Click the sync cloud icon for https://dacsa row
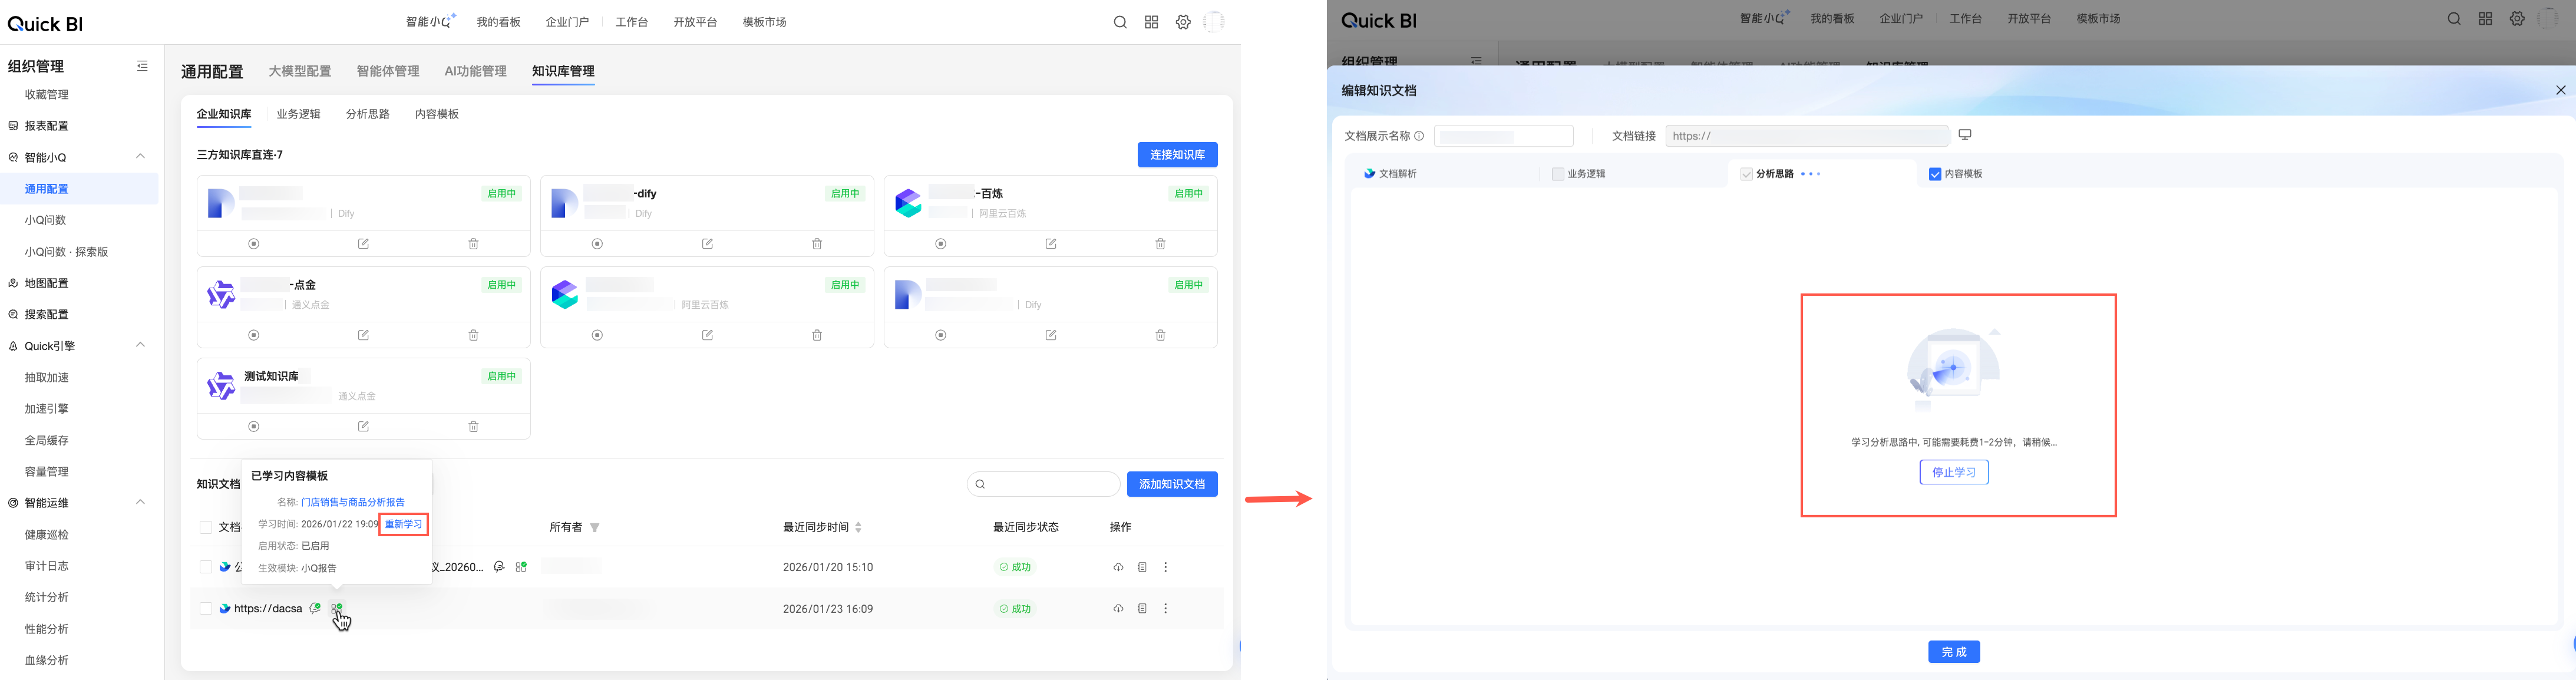 tap(1118, 609)
